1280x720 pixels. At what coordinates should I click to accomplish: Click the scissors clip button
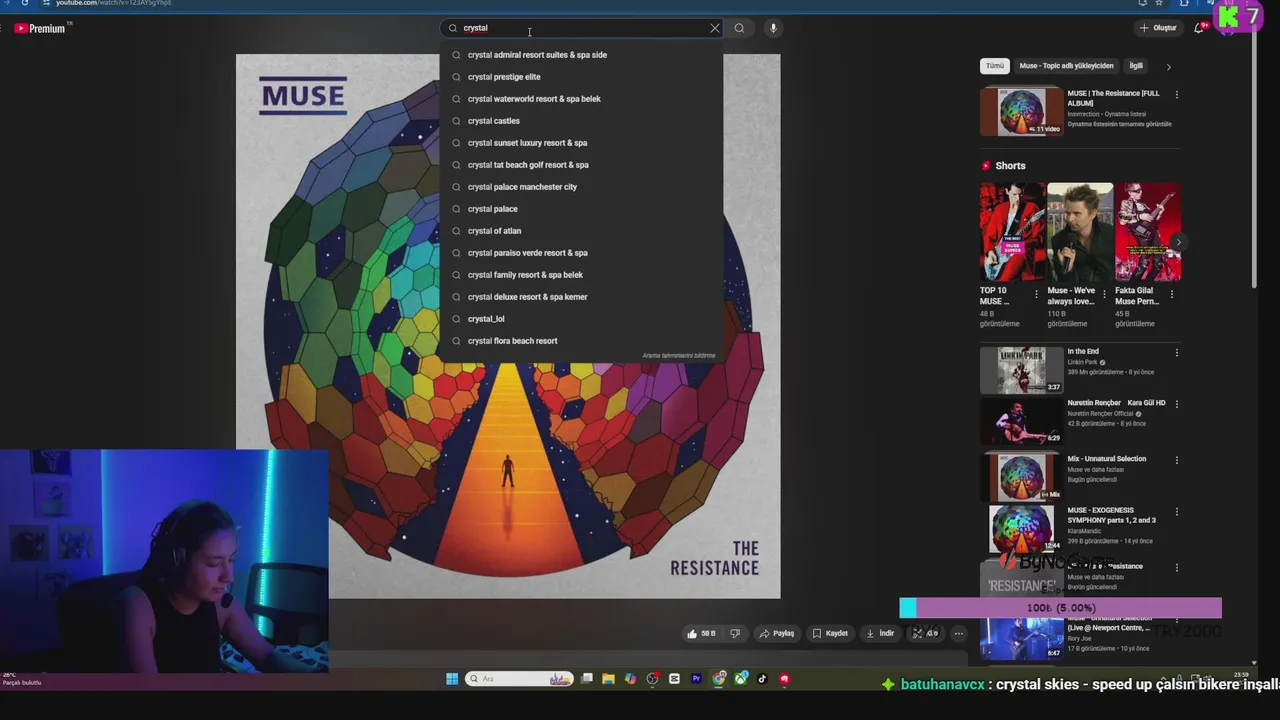(x=924, y=633)
